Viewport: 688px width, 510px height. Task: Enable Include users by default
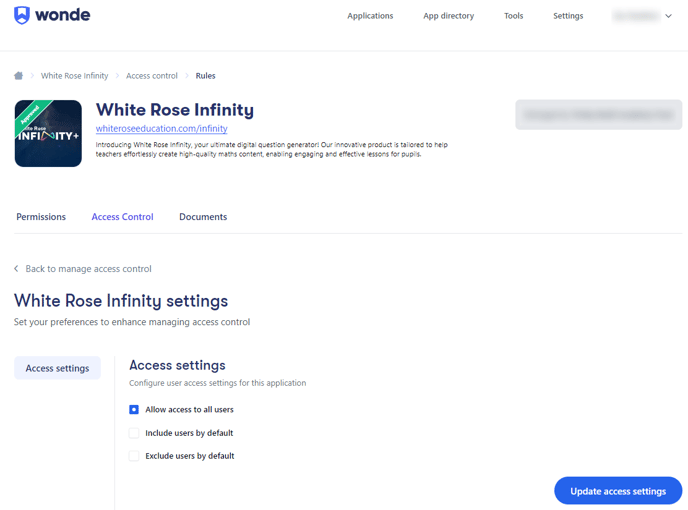coord(134,433)
